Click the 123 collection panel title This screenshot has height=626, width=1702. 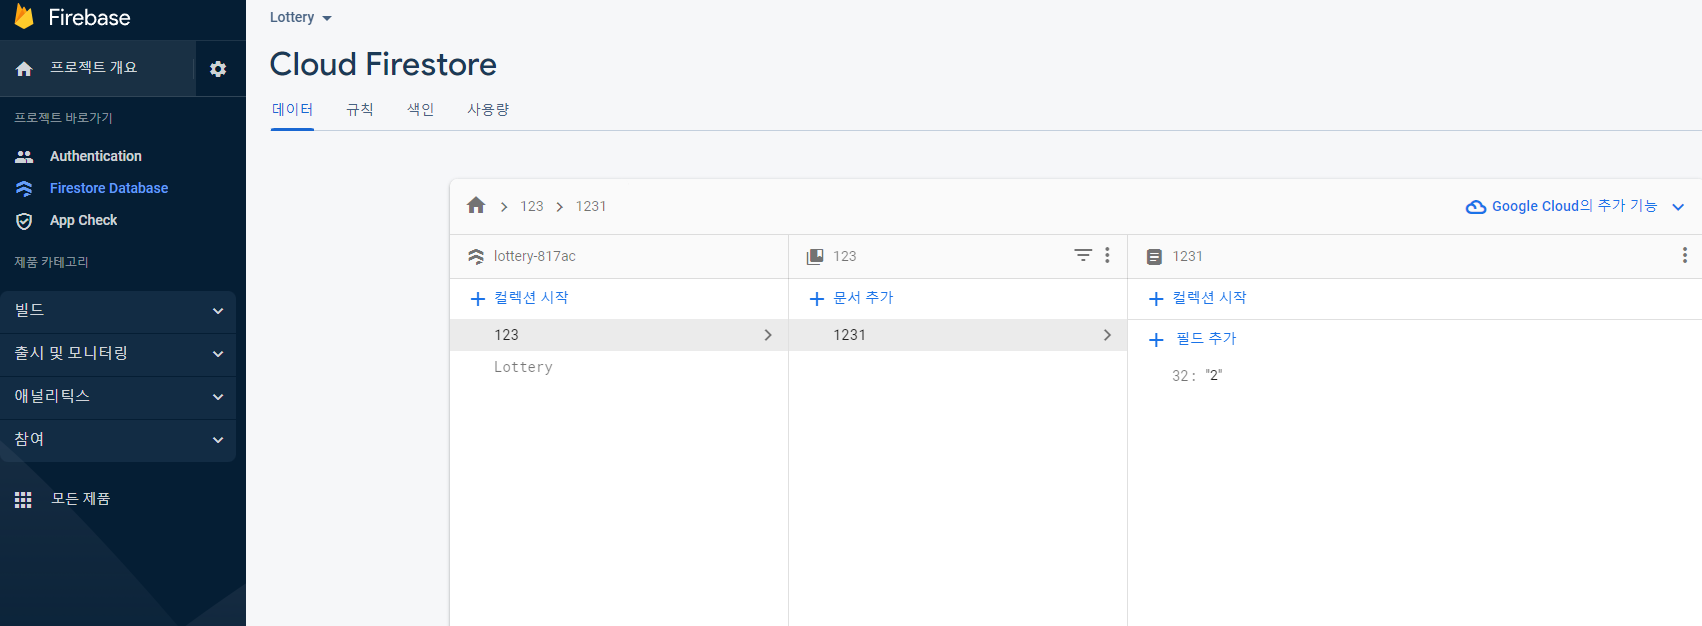(845, 257)
